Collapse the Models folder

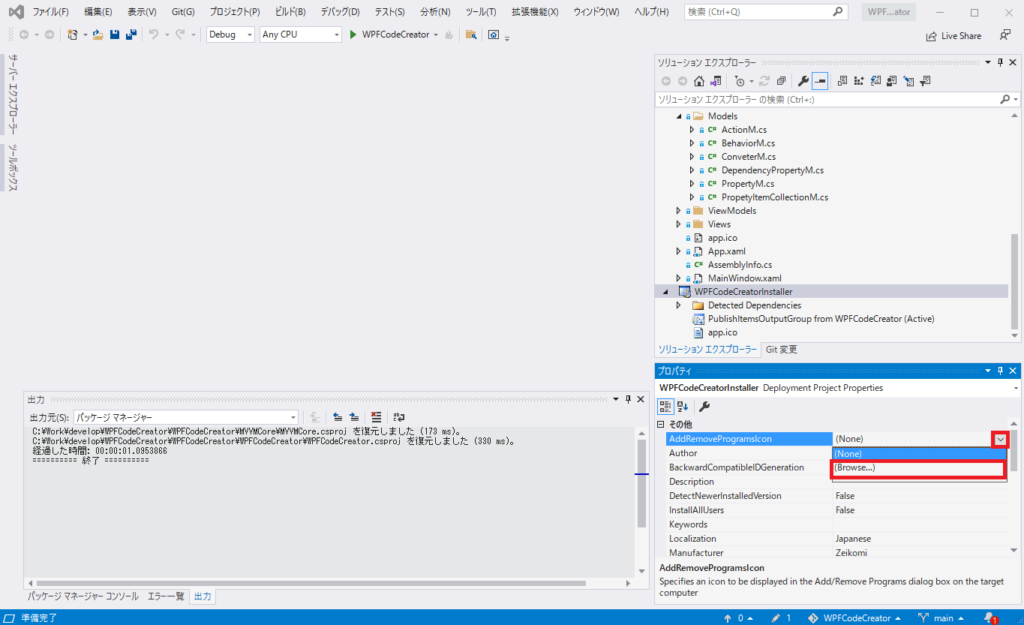tap(679, 116)
